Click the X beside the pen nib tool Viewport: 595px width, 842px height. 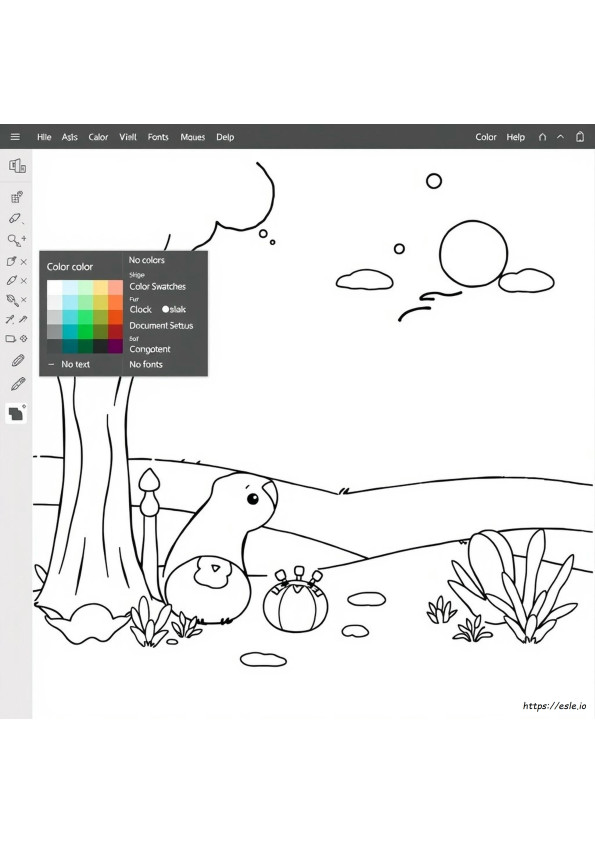[x=24, y=281]
